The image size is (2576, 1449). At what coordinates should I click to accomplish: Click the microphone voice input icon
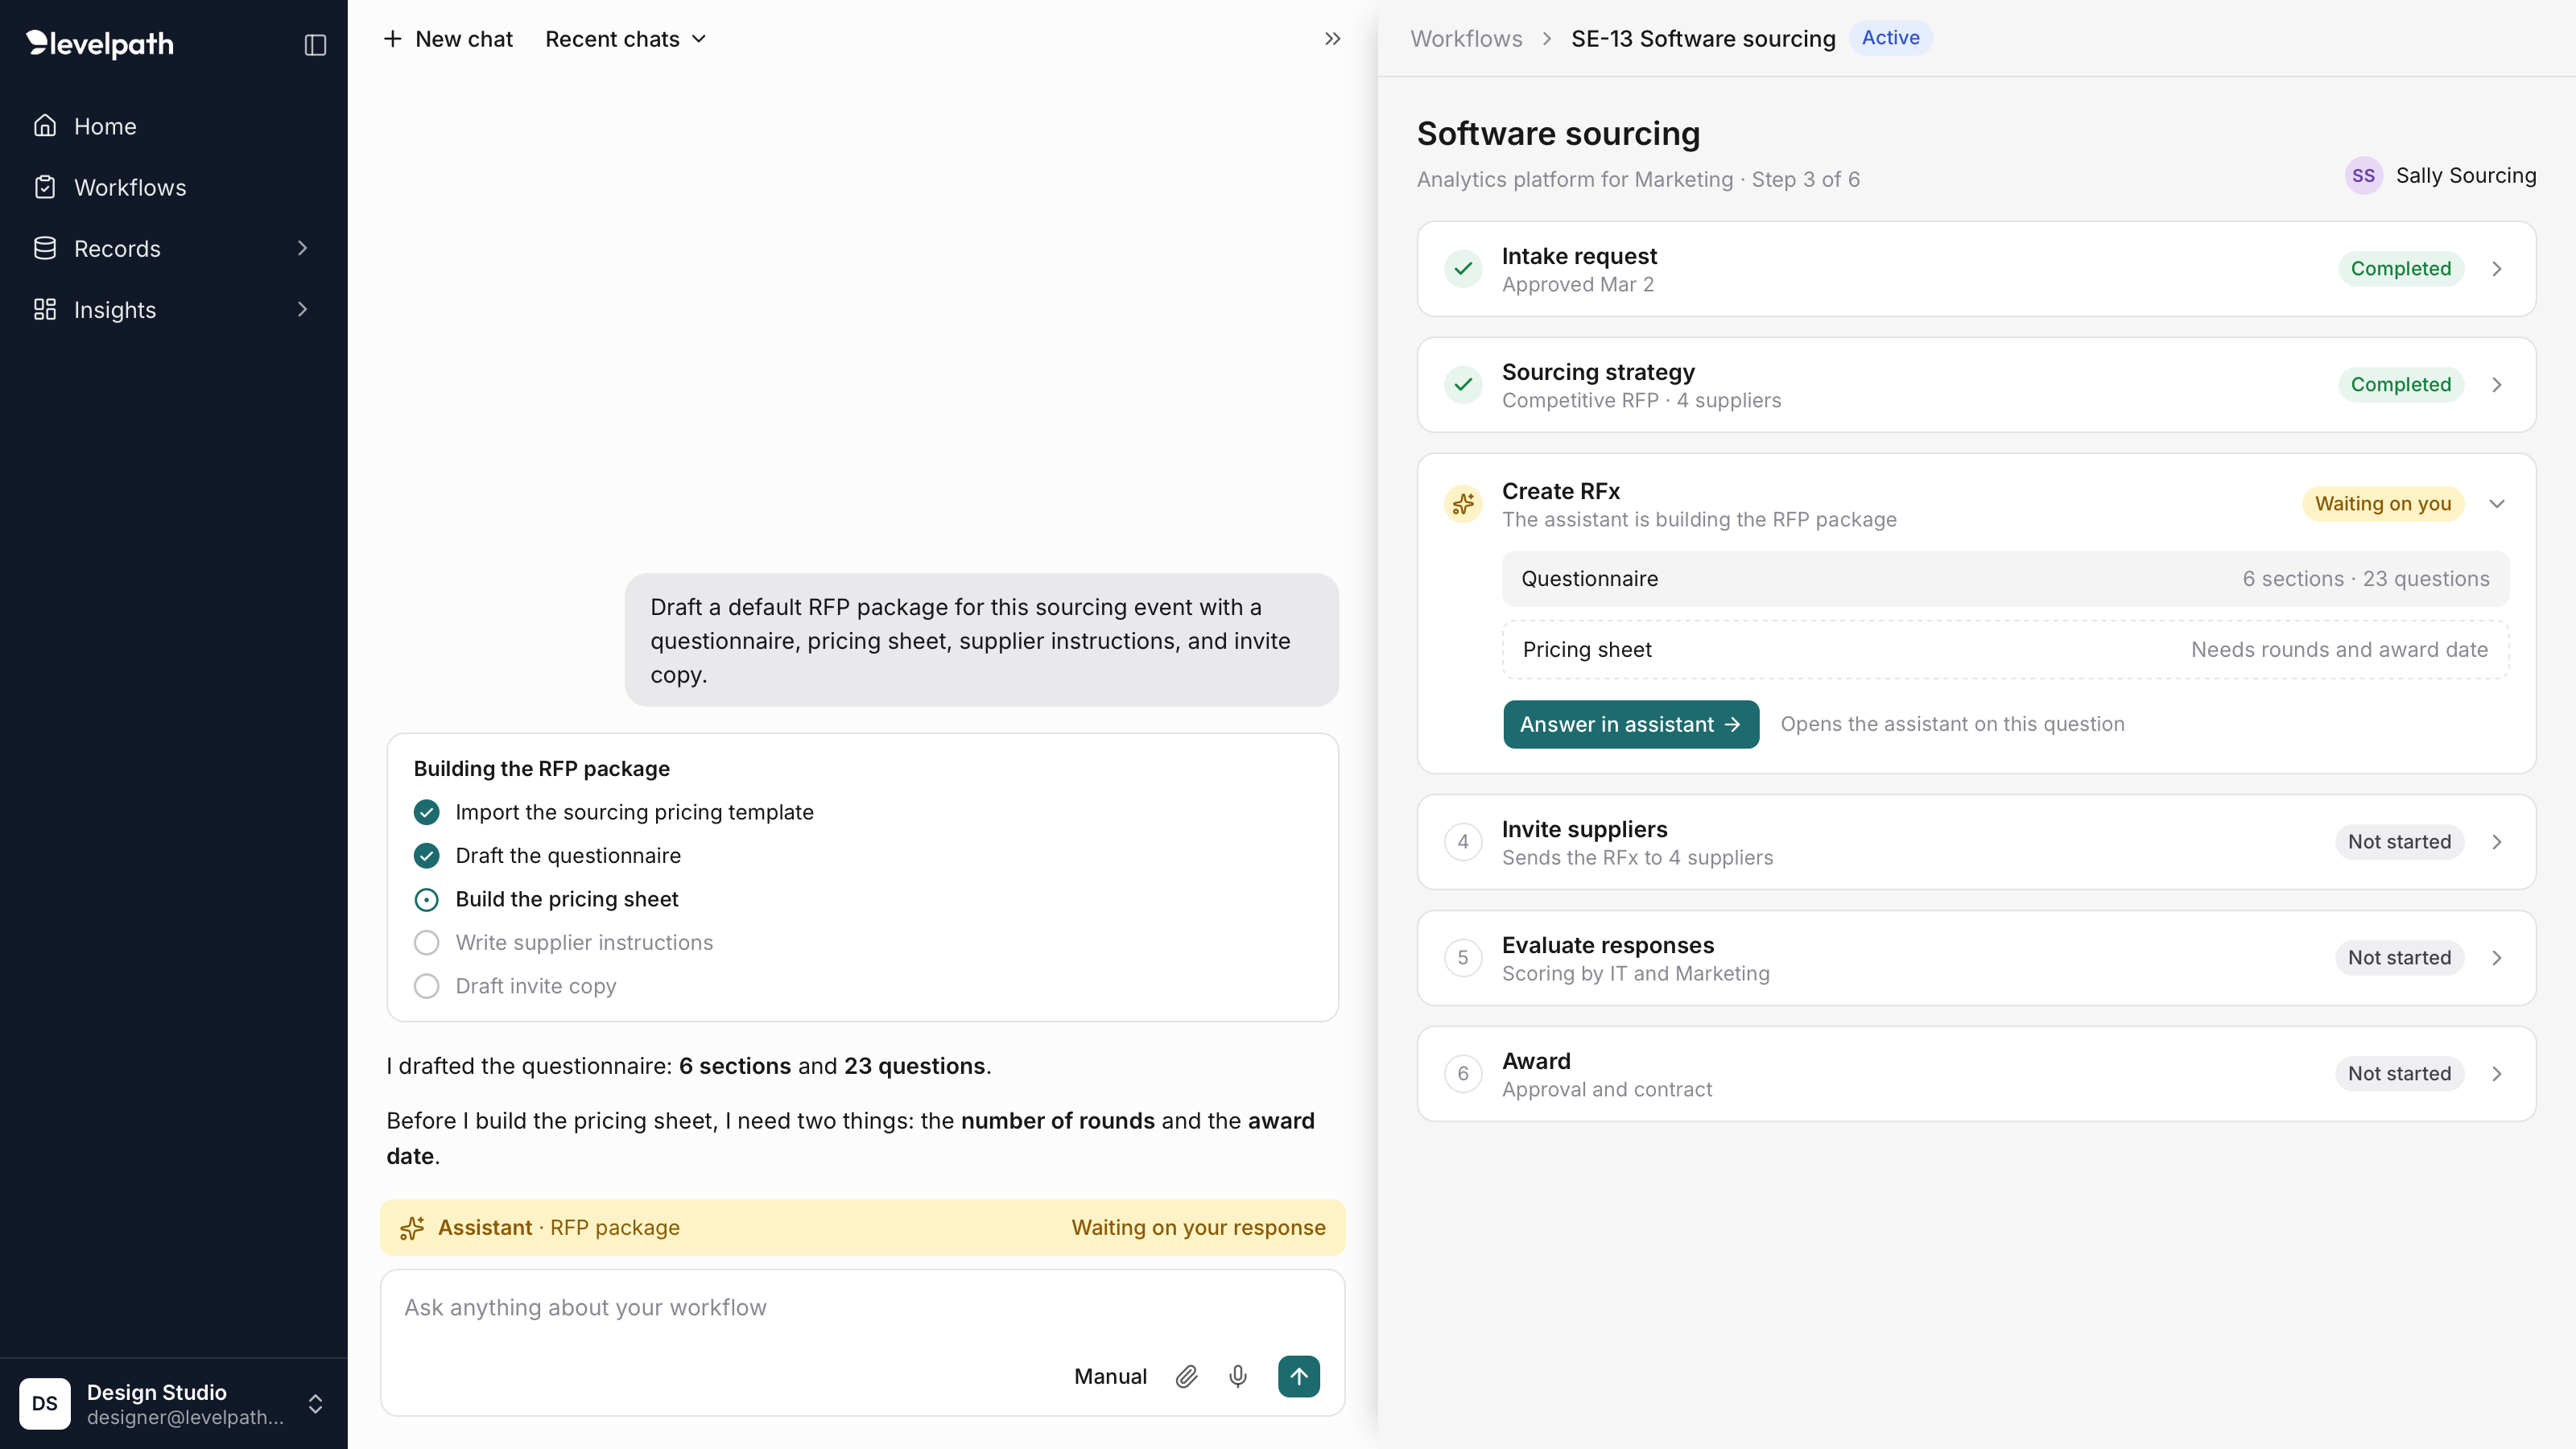tap(1238, 1376)
